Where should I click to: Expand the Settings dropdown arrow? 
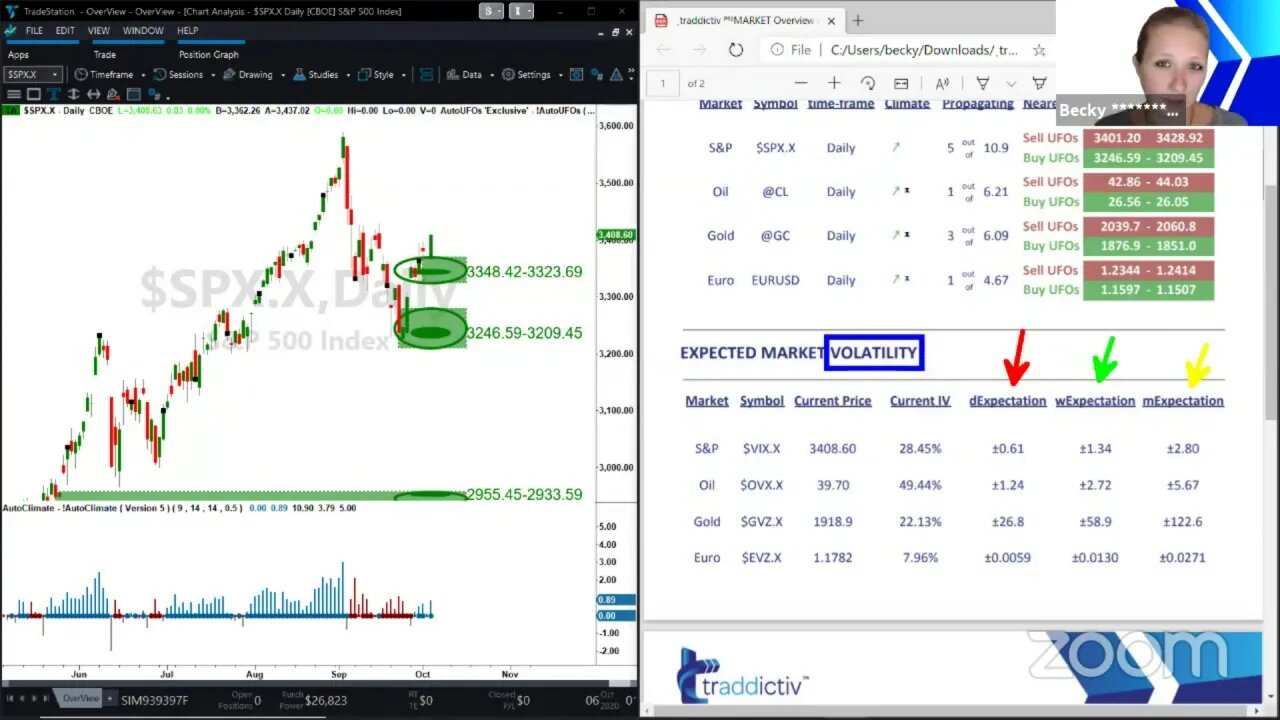point(559,75)
